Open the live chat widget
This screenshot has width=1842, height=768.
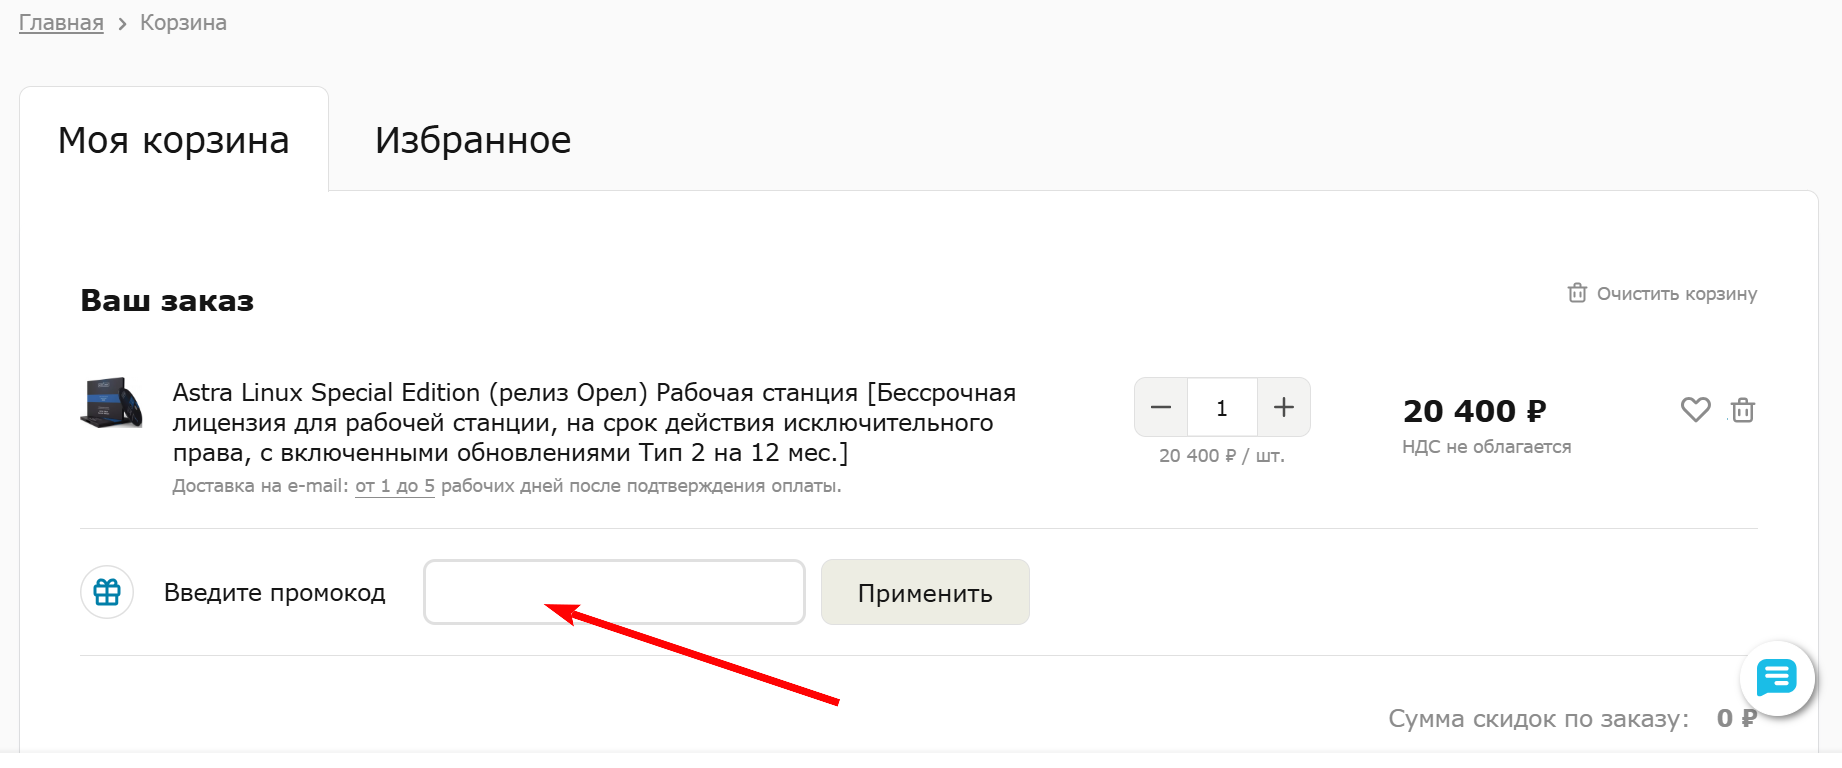coord(1776,678)
